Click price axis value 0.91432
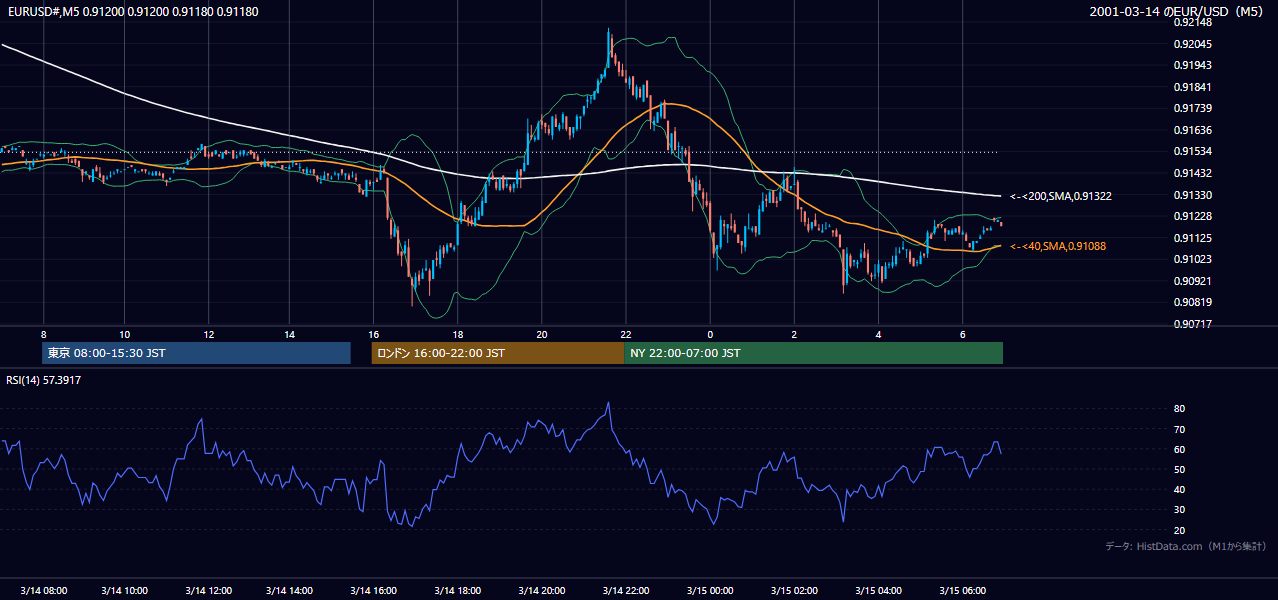The width and height of the screenshot is (1278, 600). pos(1192,173)
